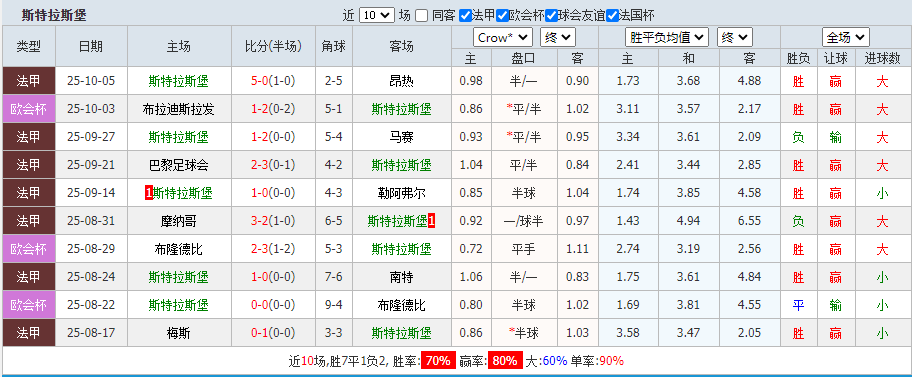912x377 pixels.
Task: Click the 大 60% statistic
Action: (x=546, y=361)
